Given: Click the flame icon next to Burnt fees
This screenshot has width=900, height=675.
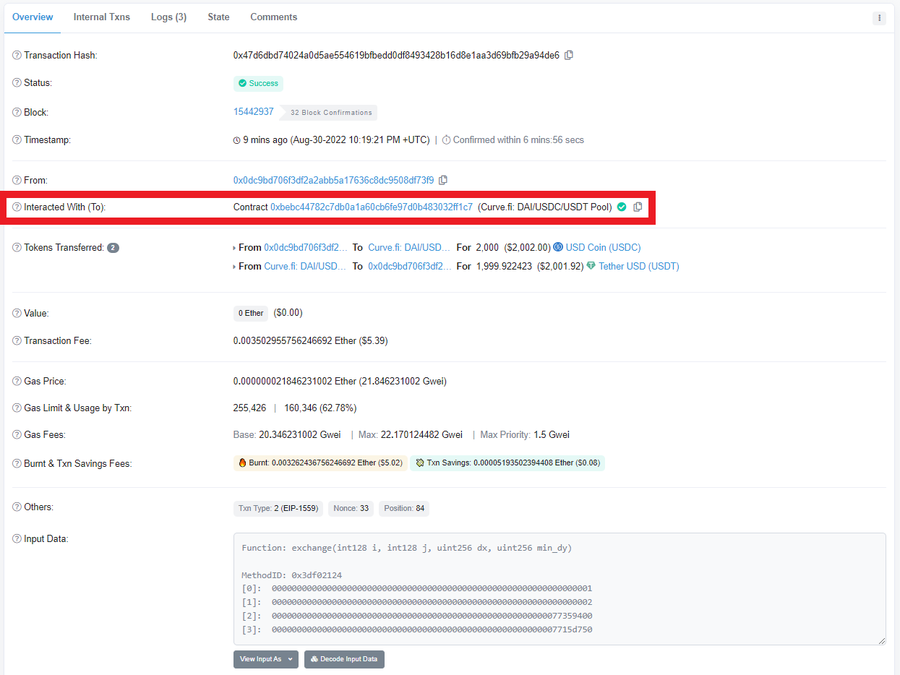Looking at the screenshot, I should pyautogui.click(x=241, y=462).
